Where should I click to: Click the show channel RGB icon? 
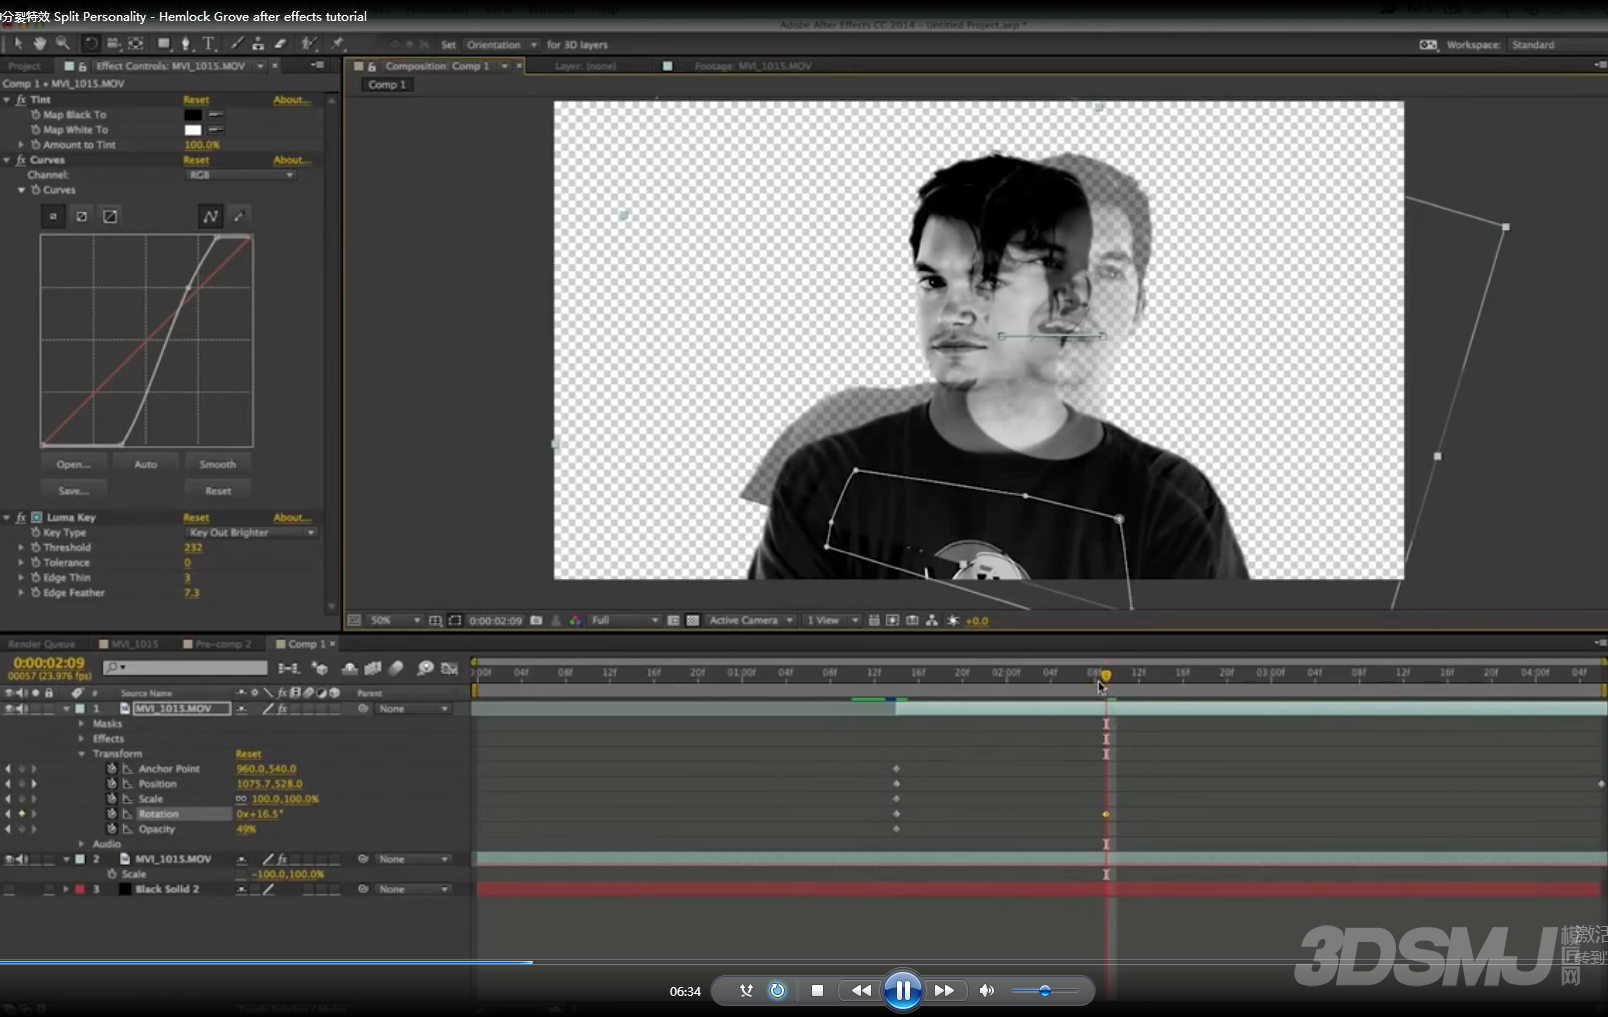tap(575, 621)
